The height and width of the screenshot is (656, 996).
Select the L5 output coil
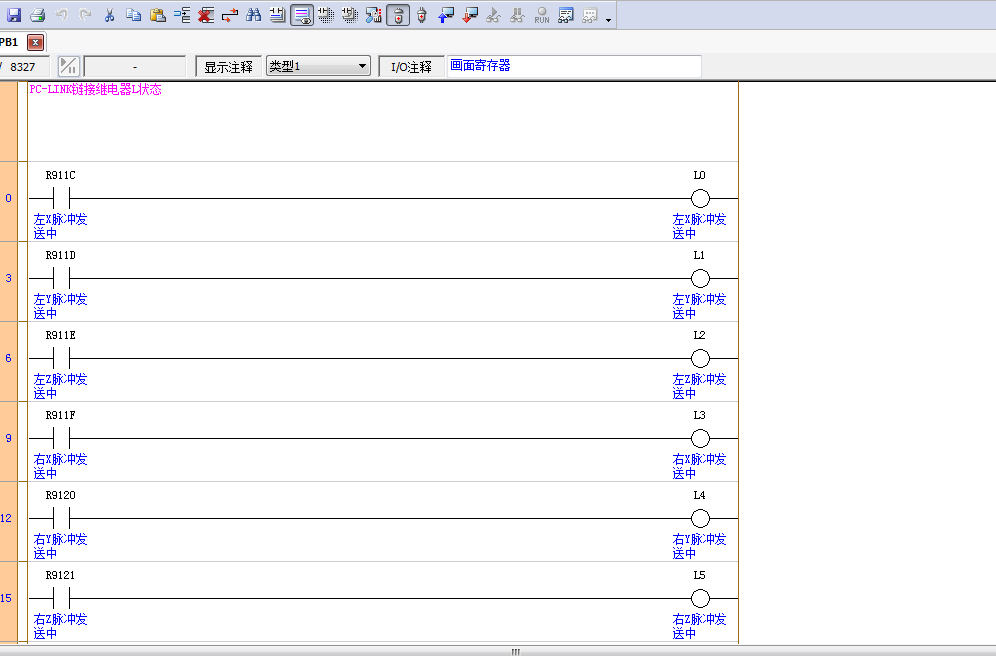tap(700, 598)
